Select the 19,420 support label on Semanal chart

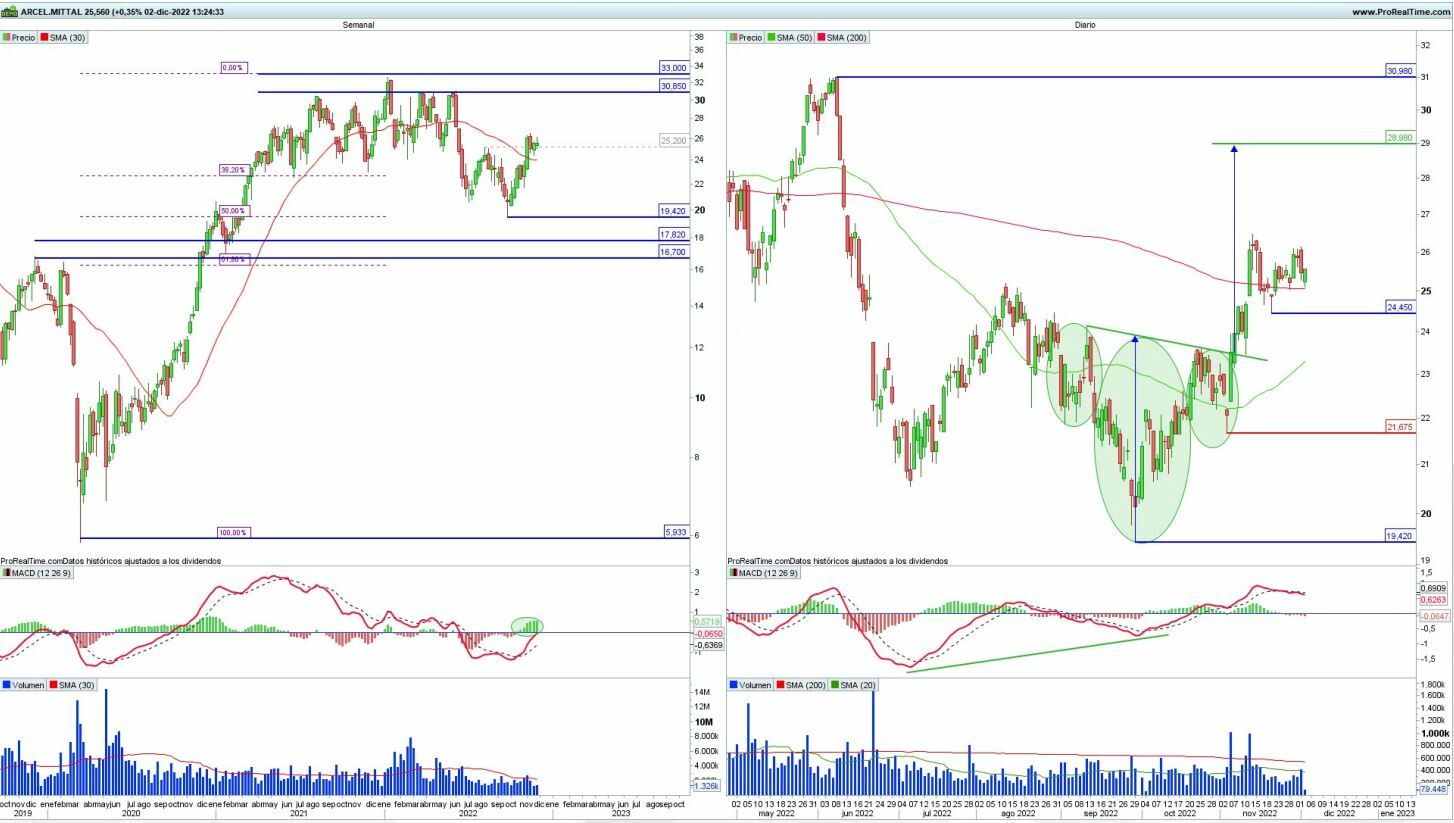pyautogui.click(x=673, y=211)
